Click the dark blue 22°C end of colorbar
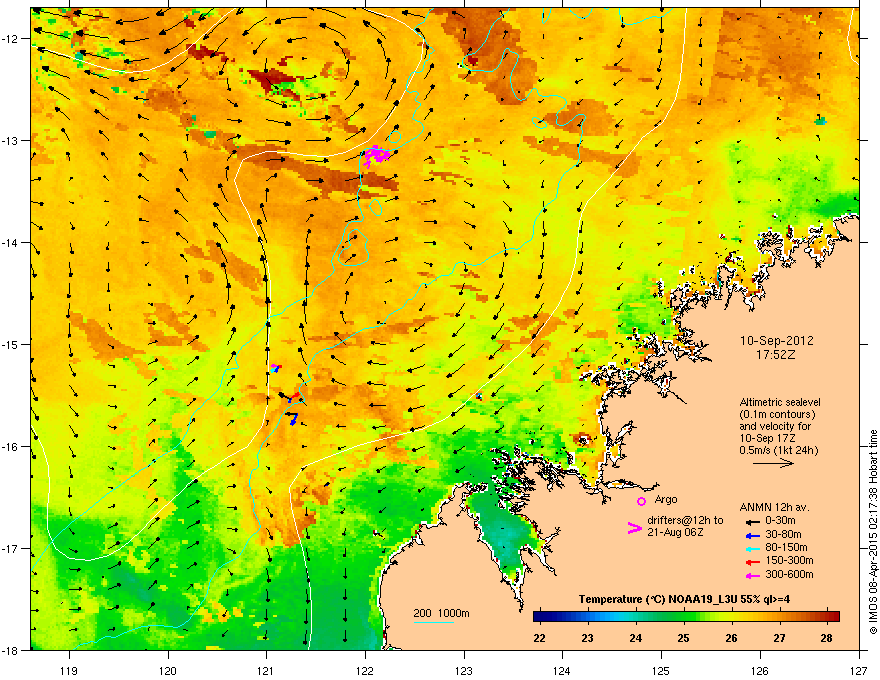The image size is (880, 680). [540, 617]
